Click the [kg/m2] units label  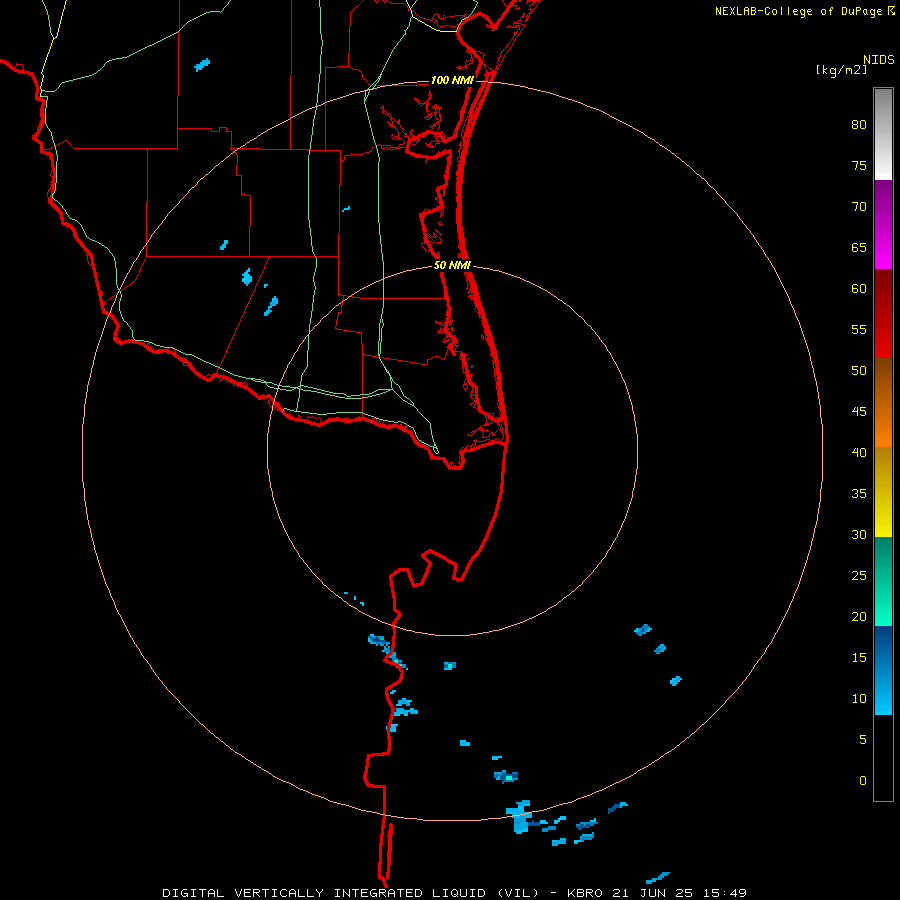tap(841, 70)
